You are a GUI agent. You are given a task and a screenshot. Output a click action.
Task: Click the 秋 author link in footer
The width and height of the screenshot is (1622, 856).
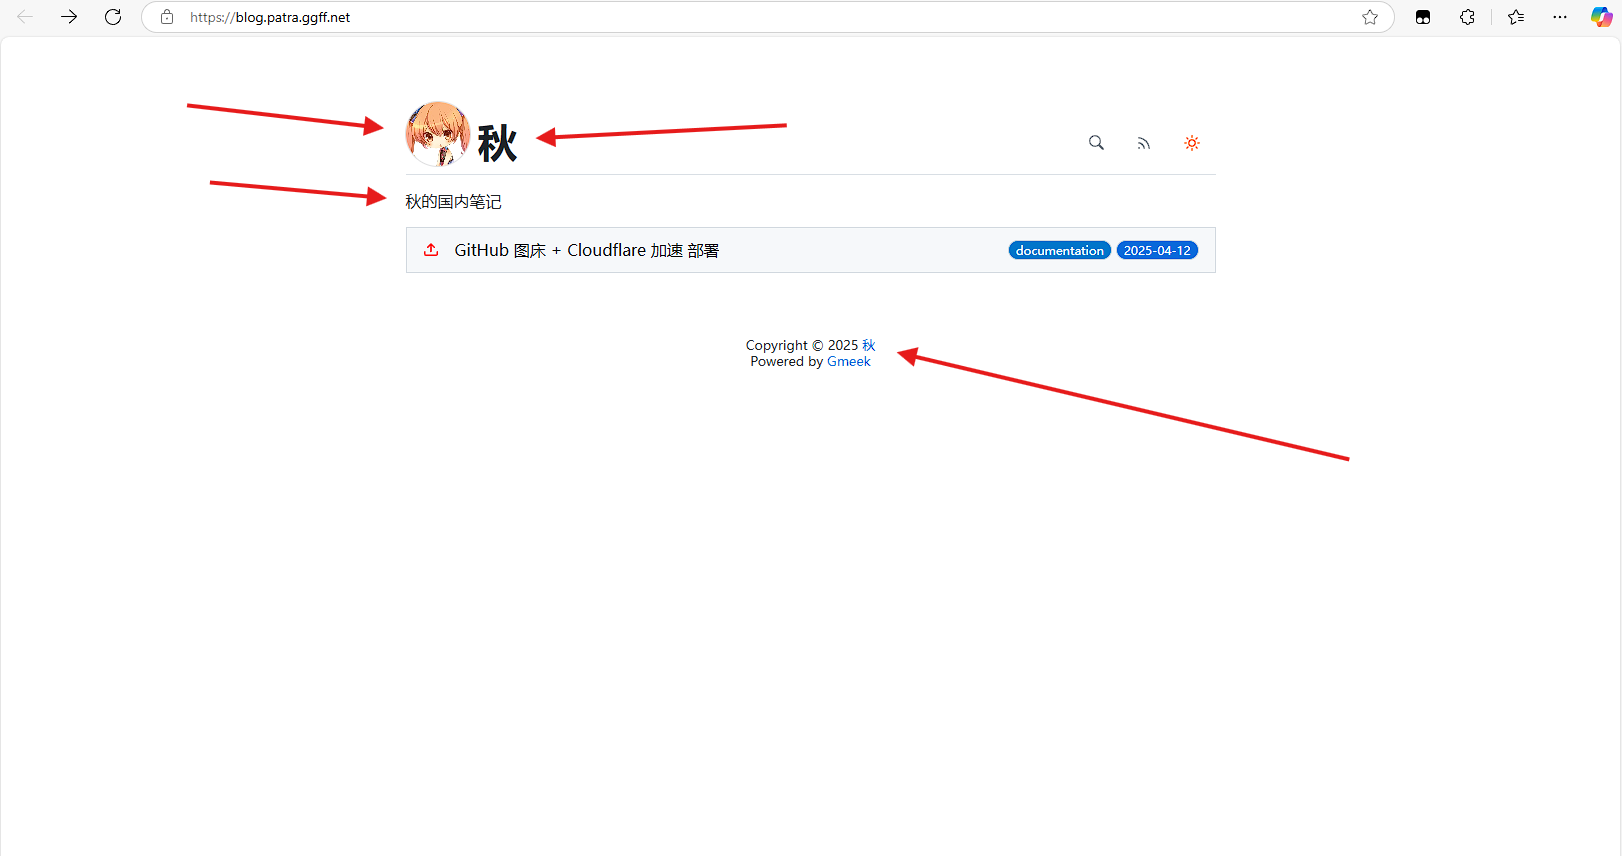click(868, 345)
